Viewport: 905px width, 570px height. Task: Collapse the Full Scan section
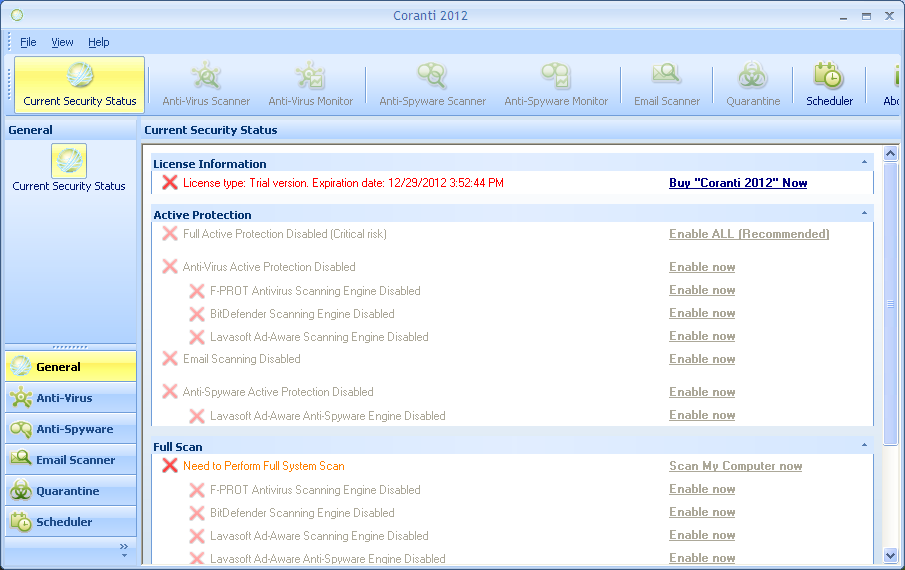[864, 445]
